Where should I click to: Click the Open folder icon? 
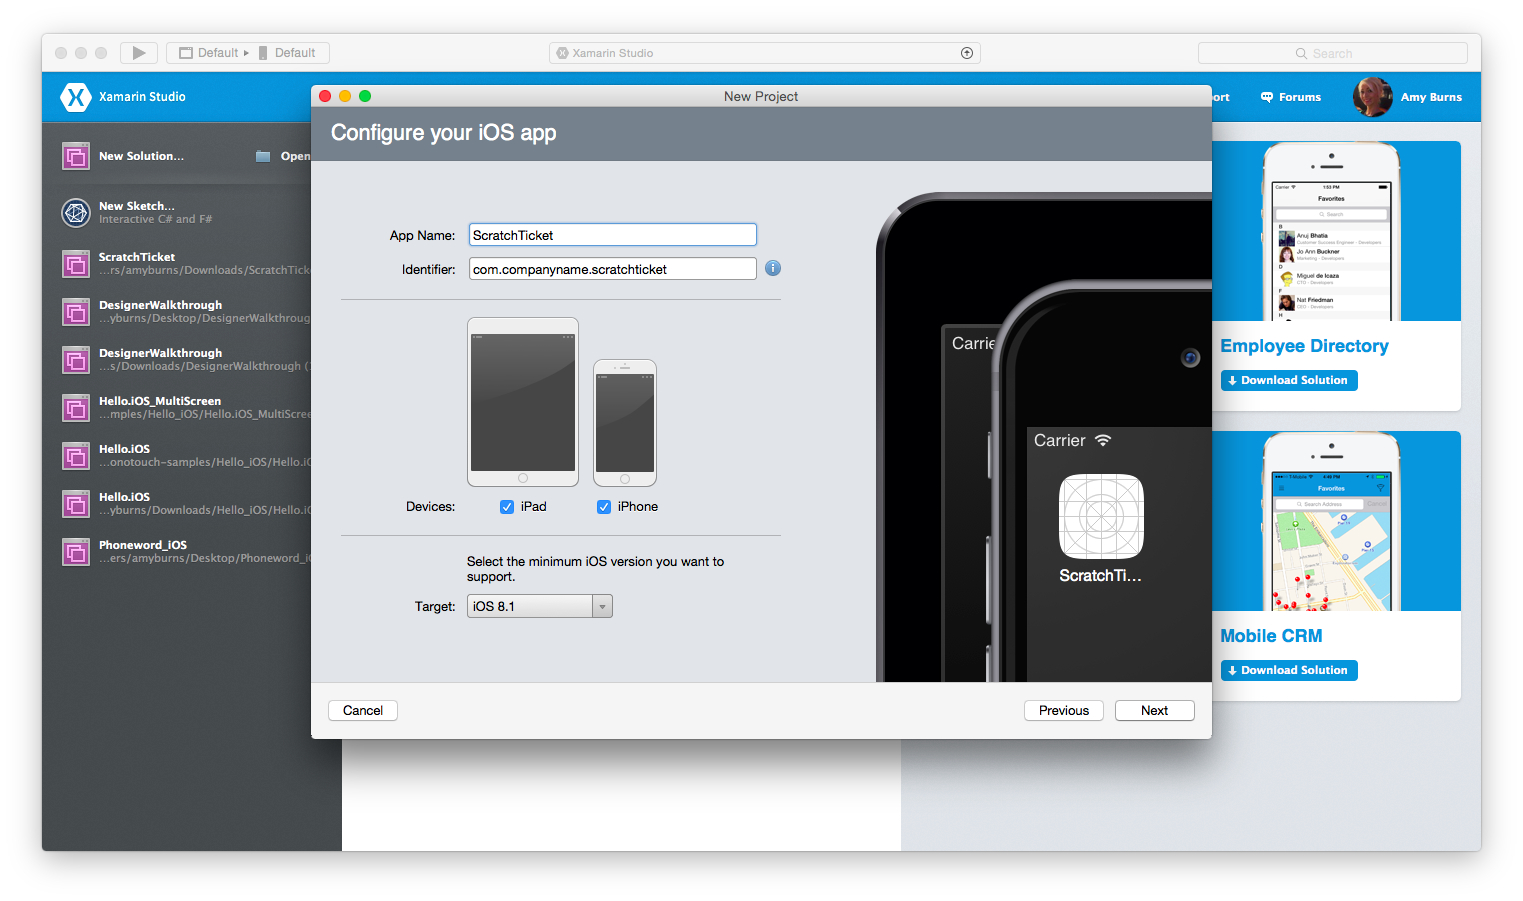pos(263,156)
